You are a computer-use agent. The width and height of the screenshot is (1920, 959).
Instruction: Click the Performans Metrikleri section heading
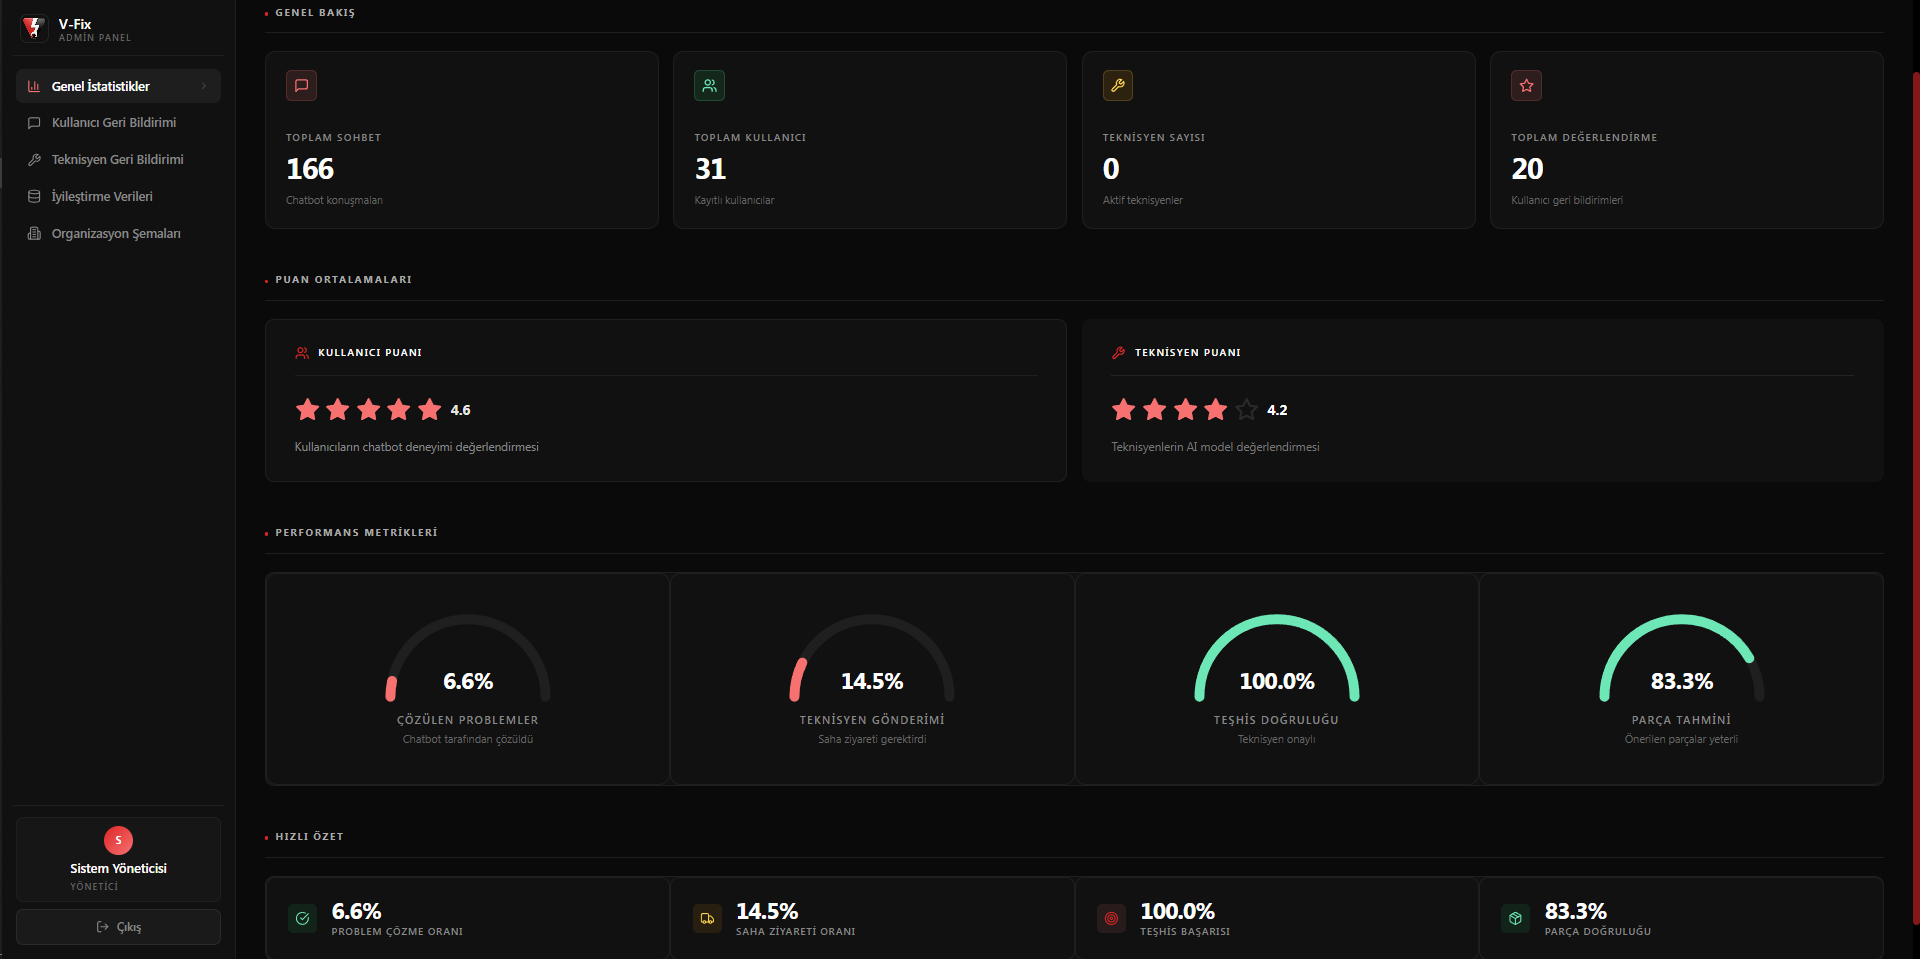coord(356,533)
